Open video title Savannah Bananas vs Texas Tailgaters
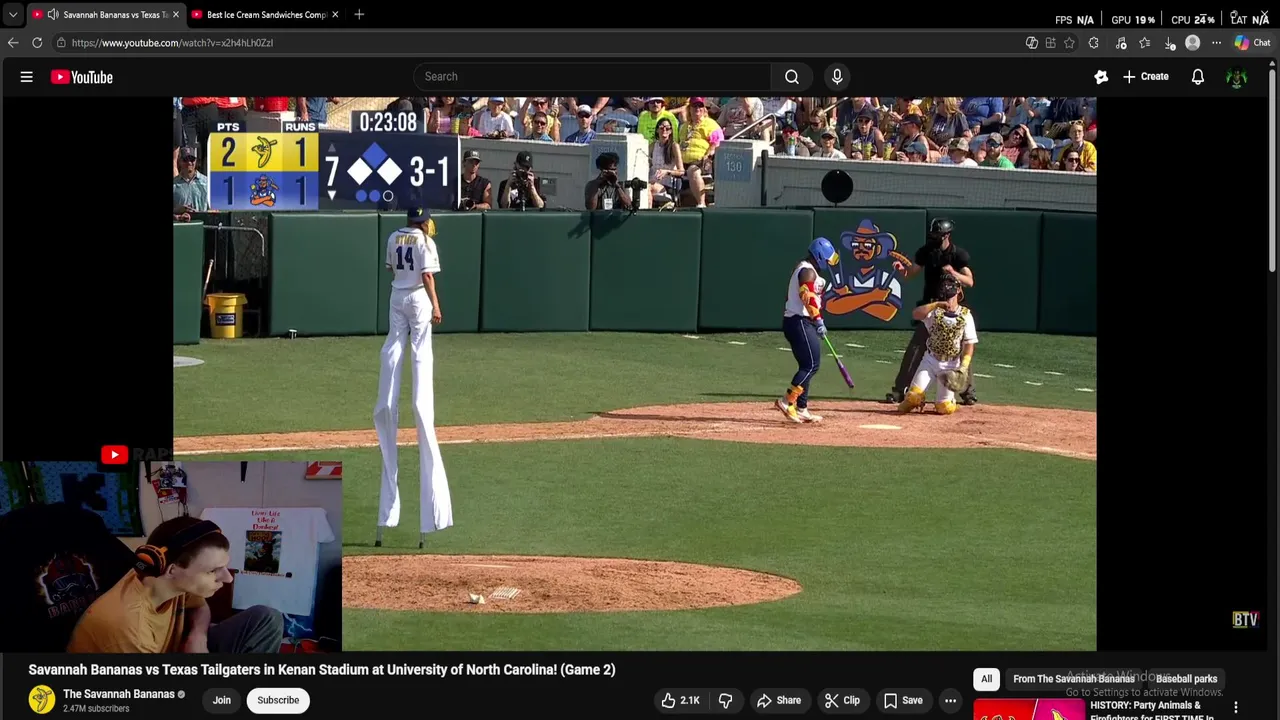Image resolution: width=1280 pixels, height=720 pixels. click(x=322, y=670)
